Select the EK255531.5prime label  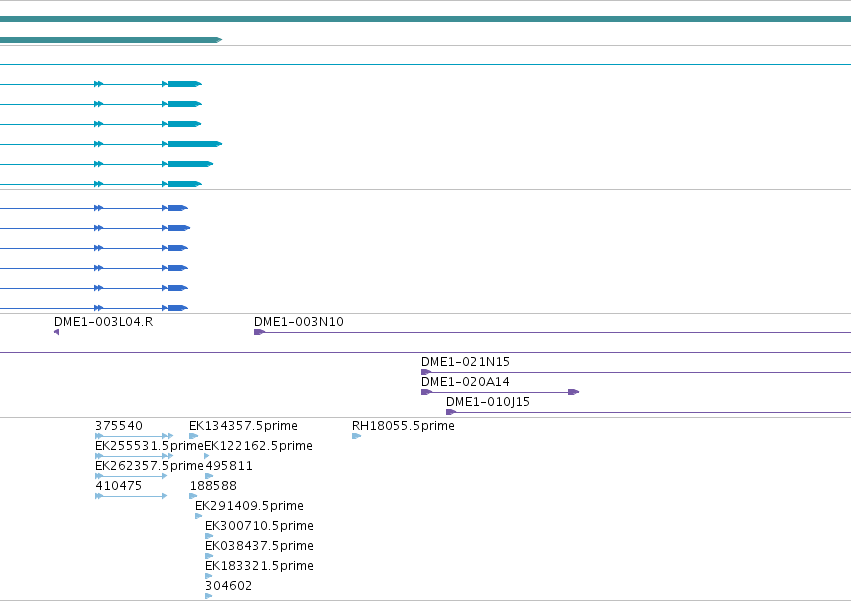coord(149,446)
